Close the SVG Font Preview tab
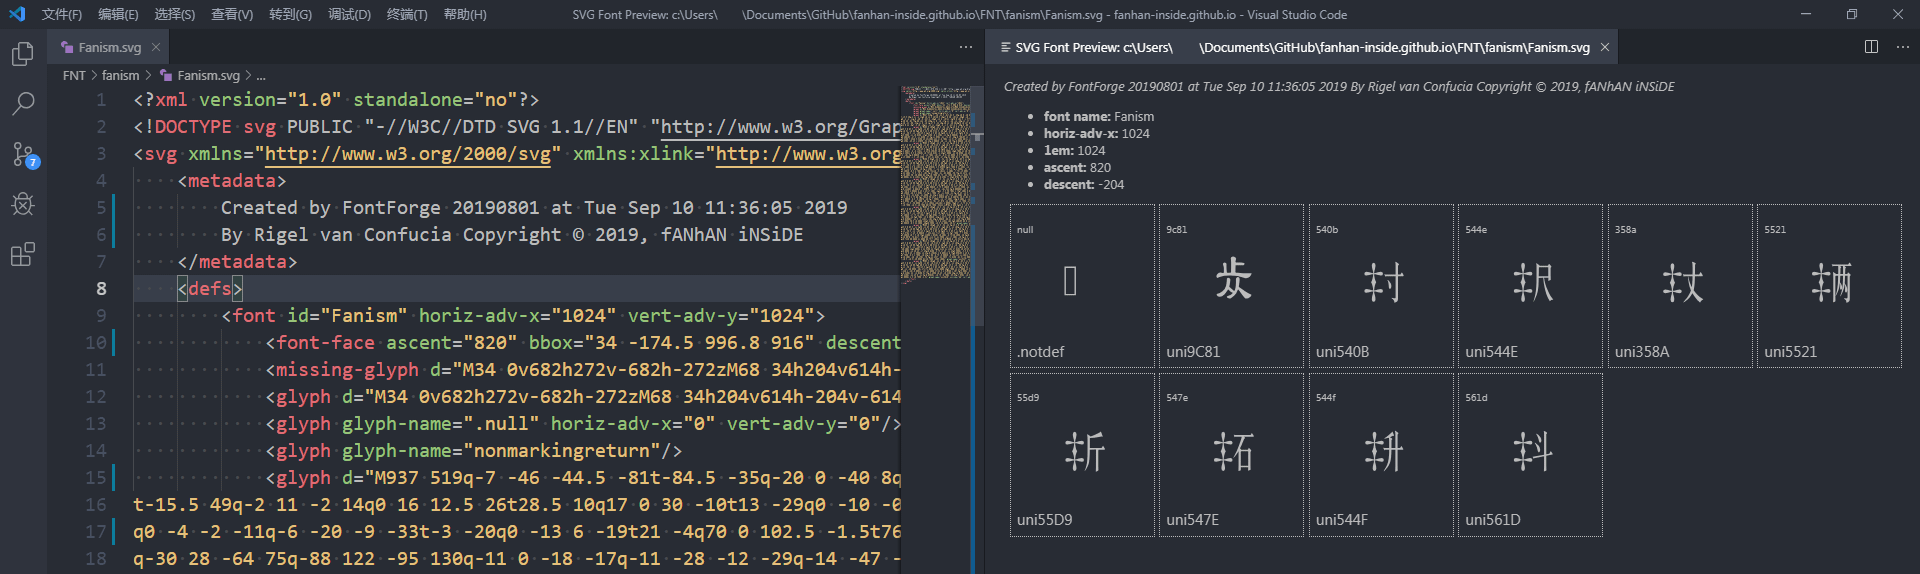Image resolution: width=1920 pixels, height=574 pixels. point(1605,47)
